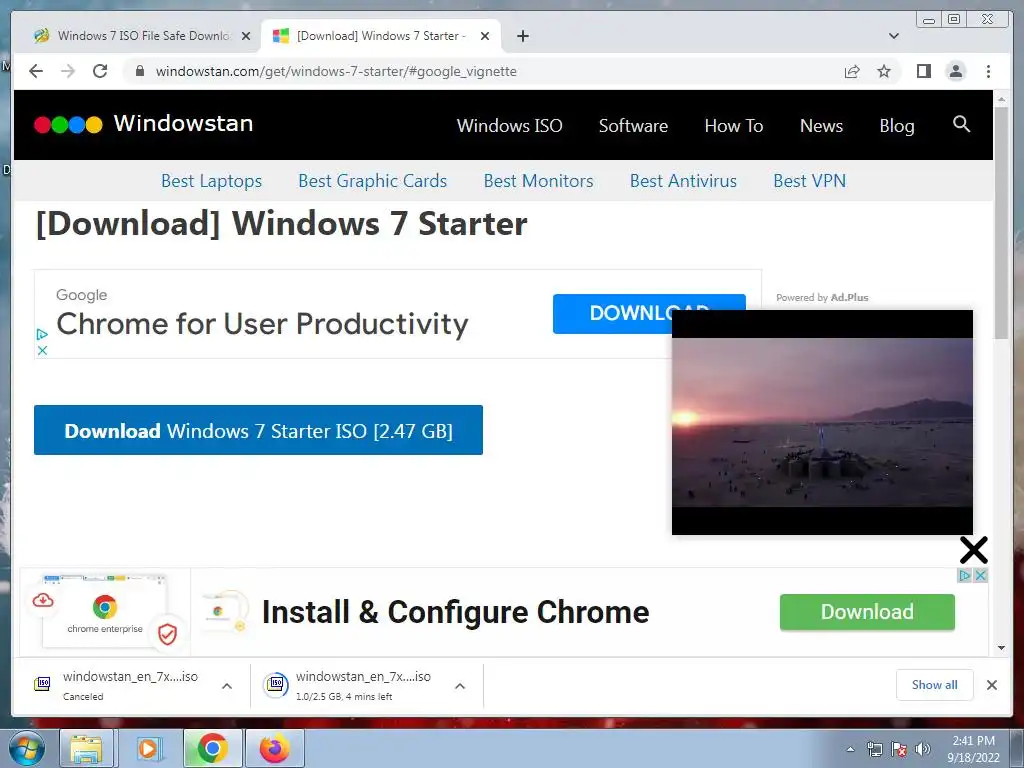Click the blue DOWNLOAD ad button

coord(612,313)
